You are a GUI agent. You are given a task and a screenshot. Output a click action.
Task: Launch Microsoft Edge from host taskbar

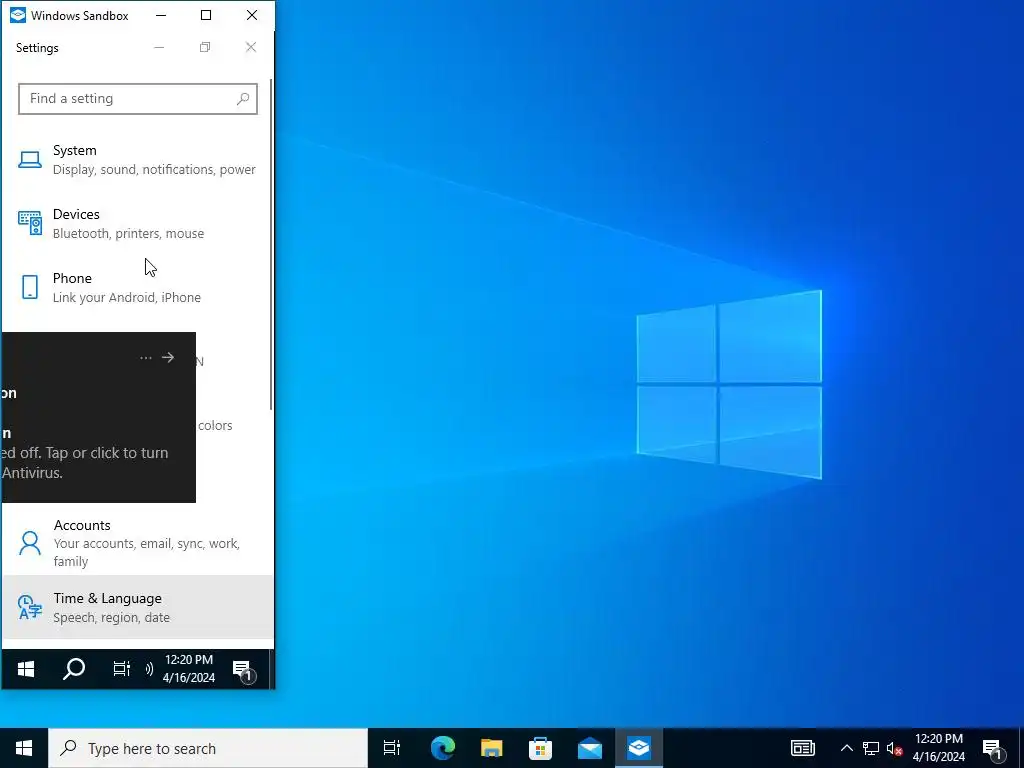point(443,748)
